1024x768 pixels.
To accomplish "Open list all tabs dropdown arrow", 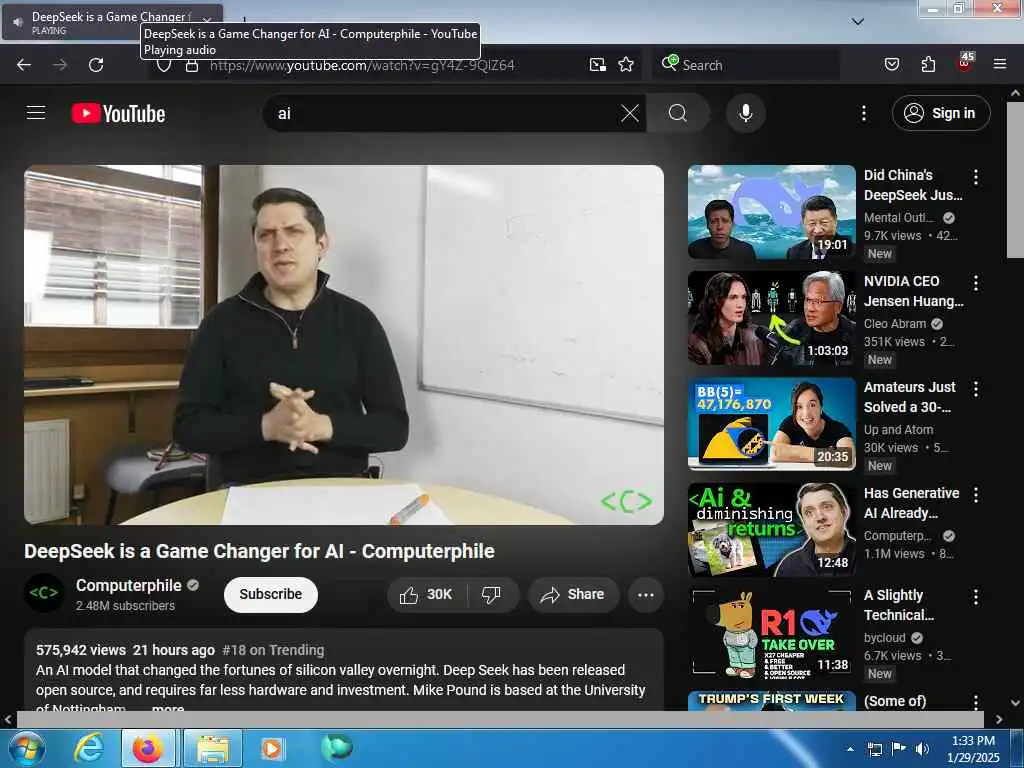I will click(x=857, y=22).
